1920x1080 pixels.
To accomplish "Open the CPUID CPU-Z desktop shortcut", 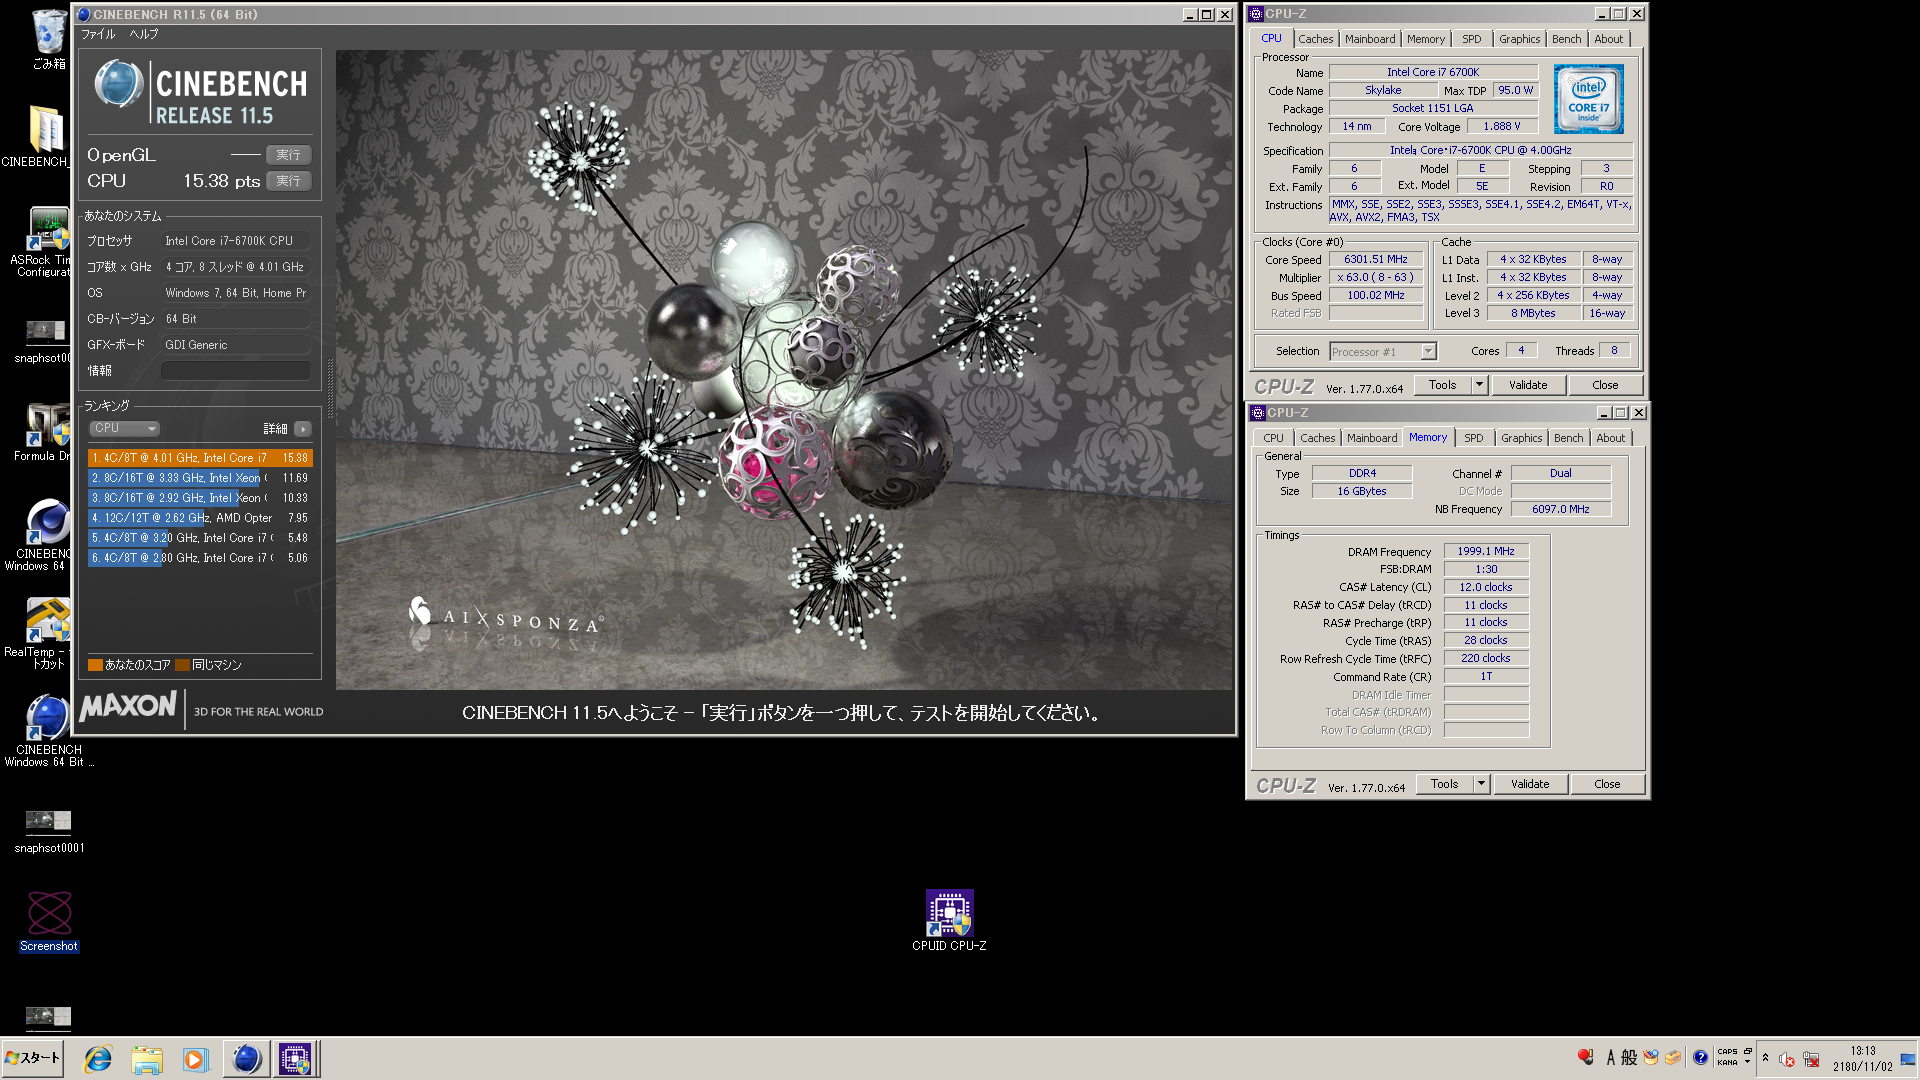I will tap(949, 921).
